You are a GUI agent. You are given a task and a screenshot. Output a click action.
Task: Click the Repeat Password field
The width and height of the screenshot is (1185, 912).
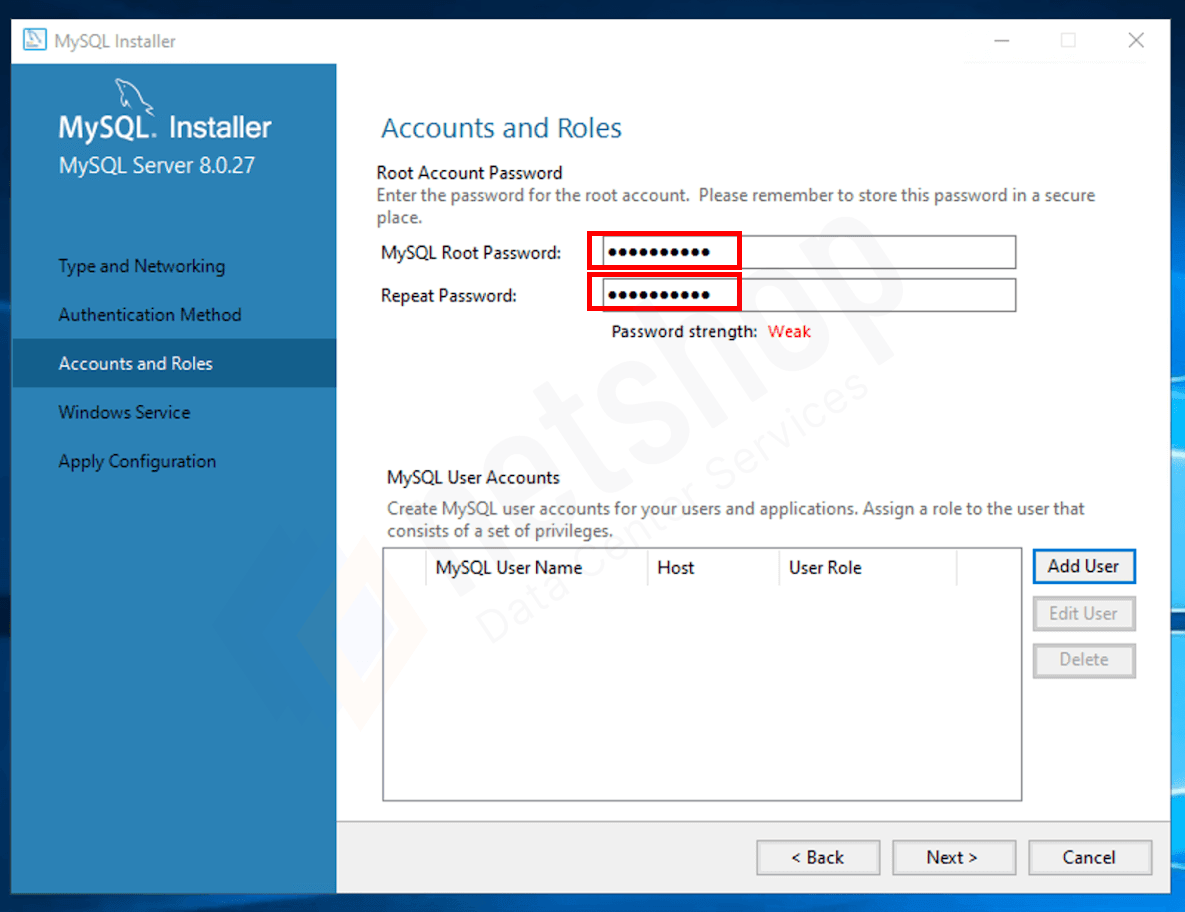click(800, 294)
